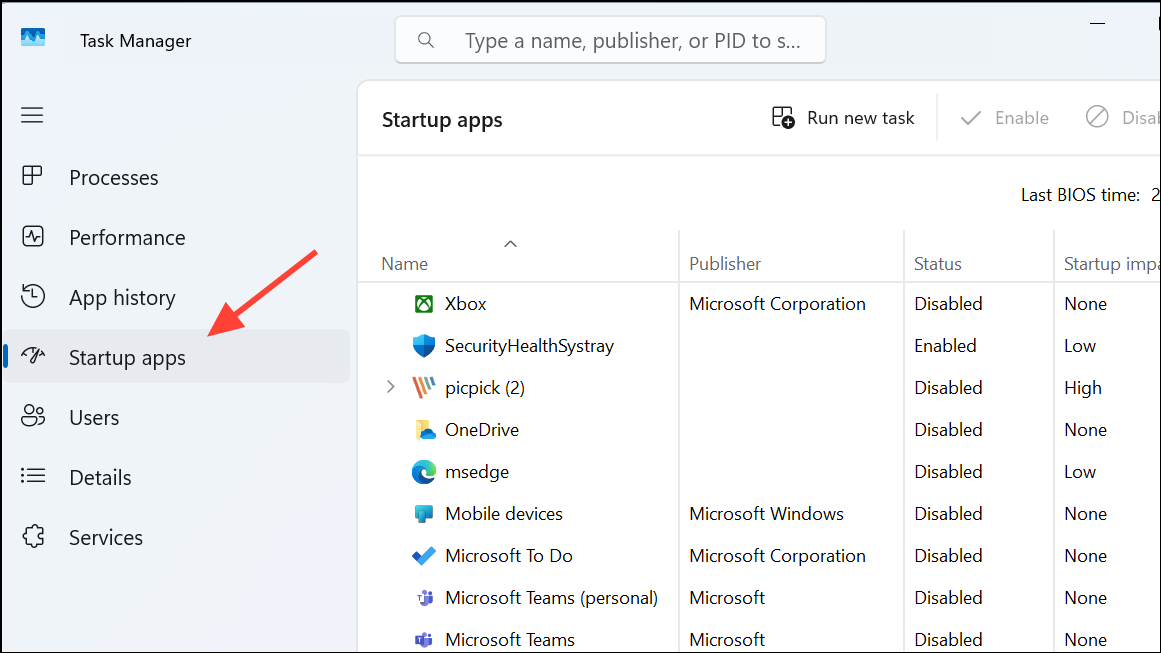Open the Details page
The height and width of the screenshot is (653, 1161).
point(176,477)
